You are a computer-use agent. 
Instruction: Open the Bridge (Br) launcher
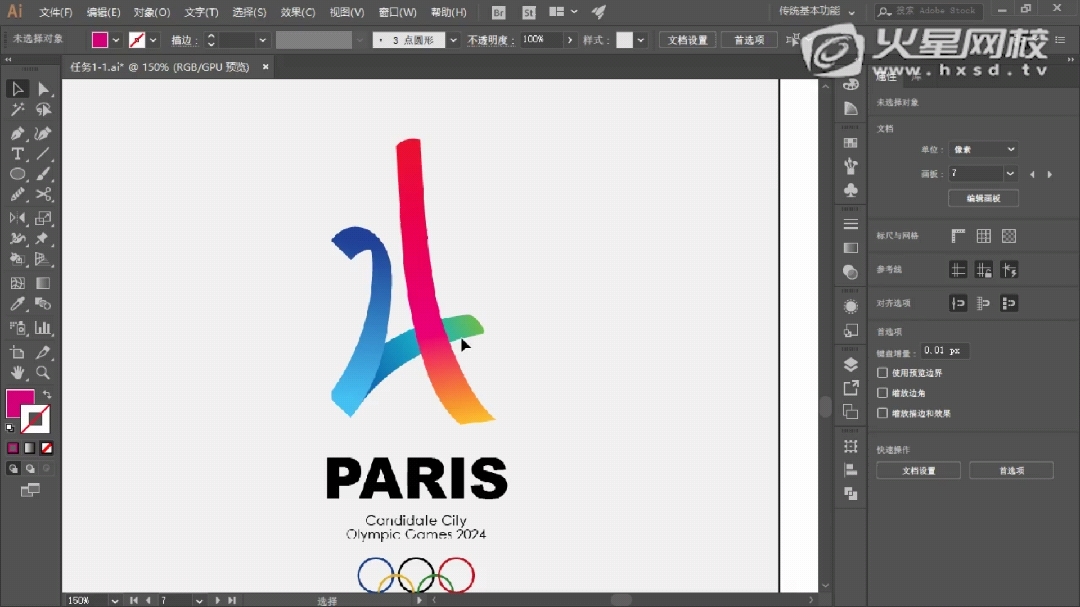pyautogui.click(x=499, y=12)
